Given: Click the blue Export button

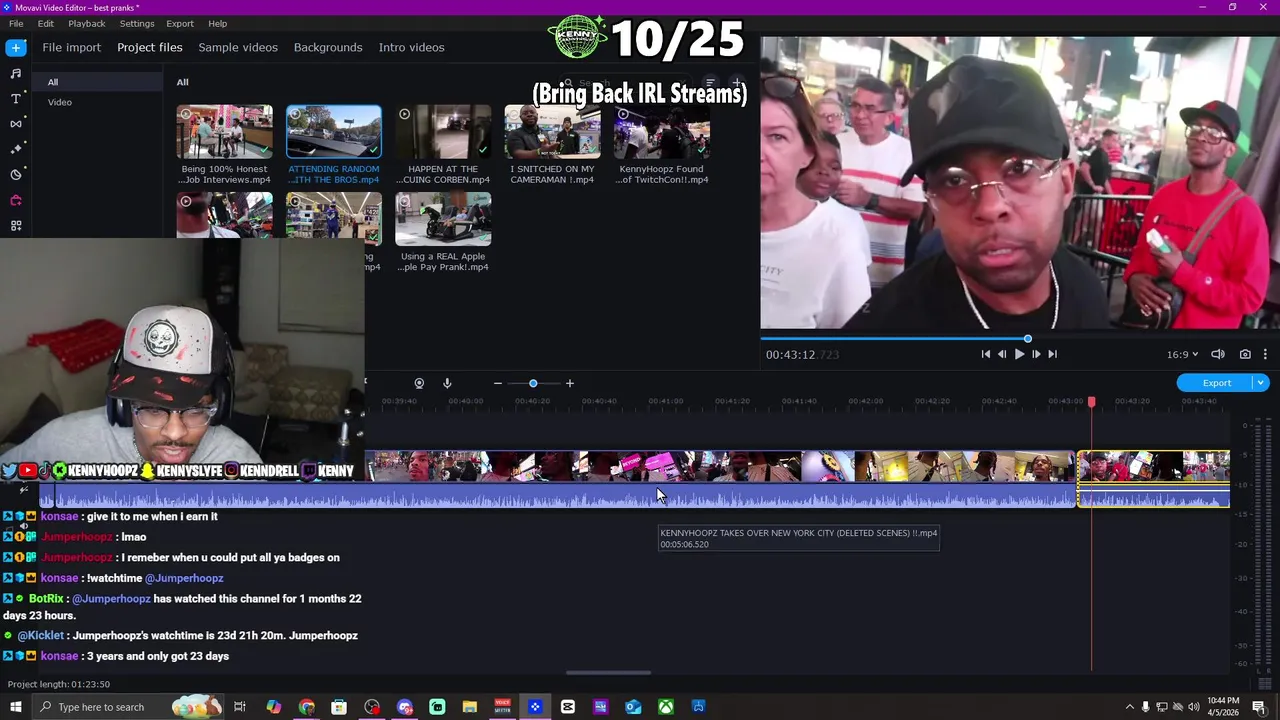Looking at the screenshot, I should pyautogui.click(x=1217, y=383).
